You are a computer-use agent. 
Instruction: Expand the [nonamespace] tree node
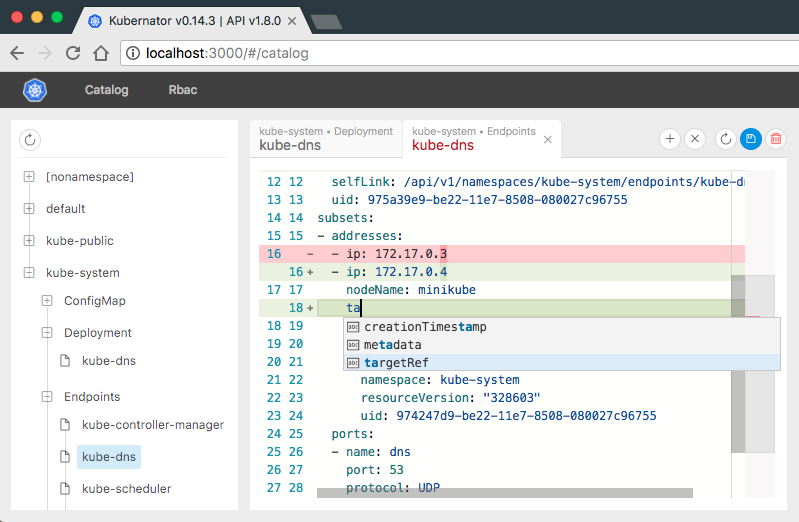(x=29, y=177)
